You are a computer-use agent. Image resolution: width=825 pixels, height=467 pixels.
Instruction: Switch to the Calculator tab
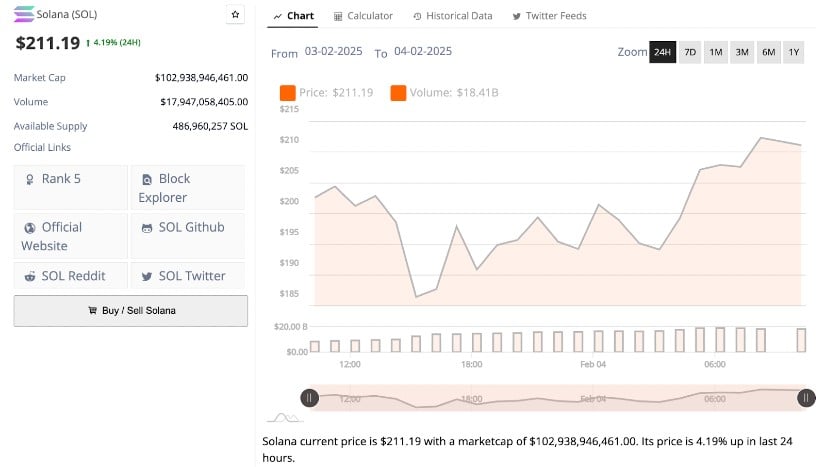[x=363, y=16]
